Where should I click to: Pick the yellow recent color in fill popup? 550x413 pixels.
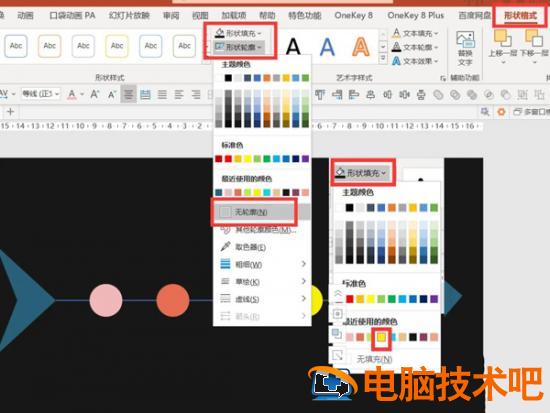pyautogui.click(x=381, y=337)
